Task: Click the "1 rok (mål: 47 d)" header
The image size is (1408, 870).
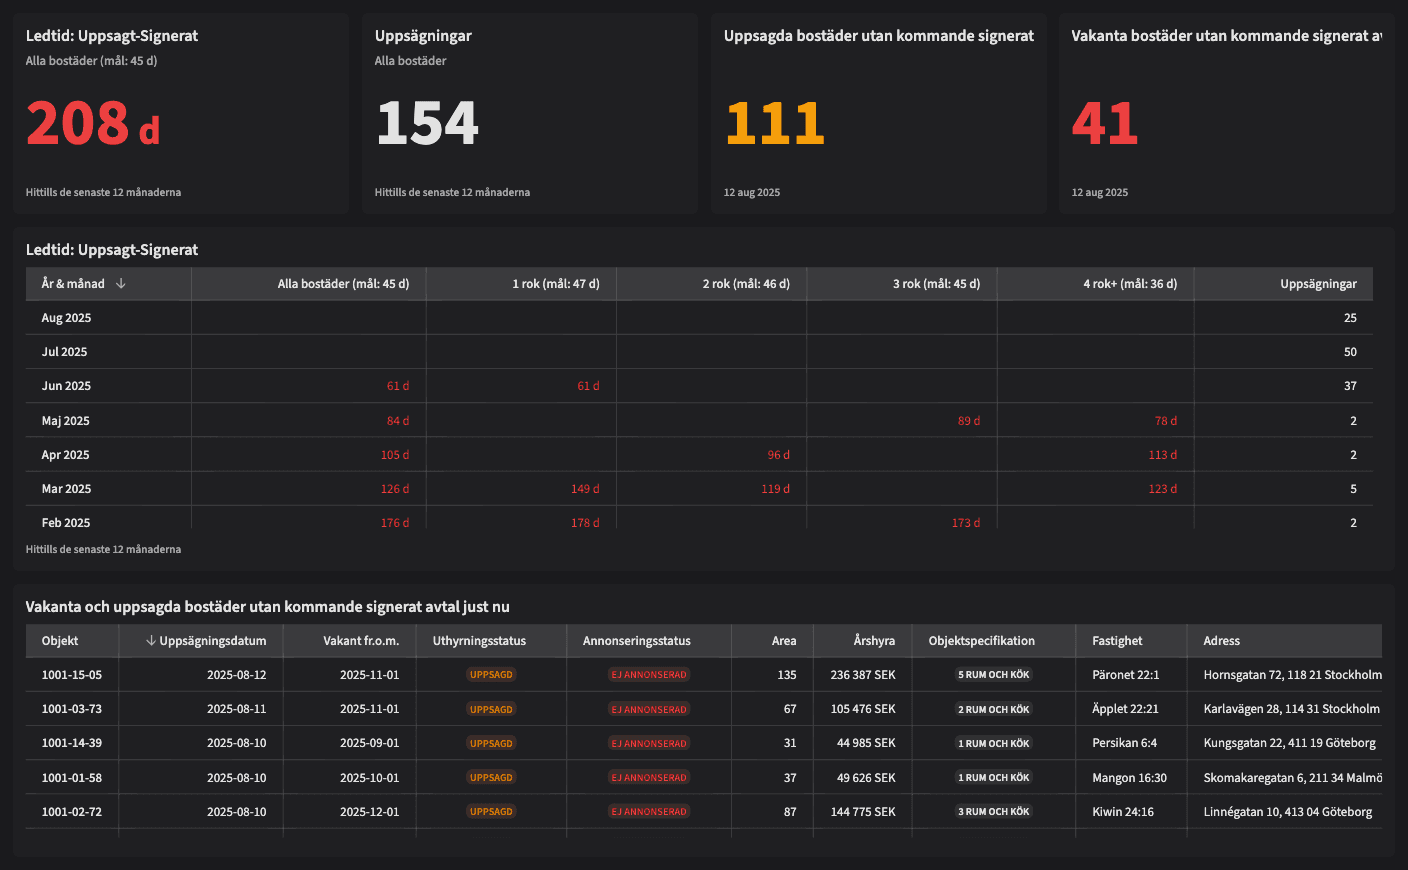Action: click(556, 283)
